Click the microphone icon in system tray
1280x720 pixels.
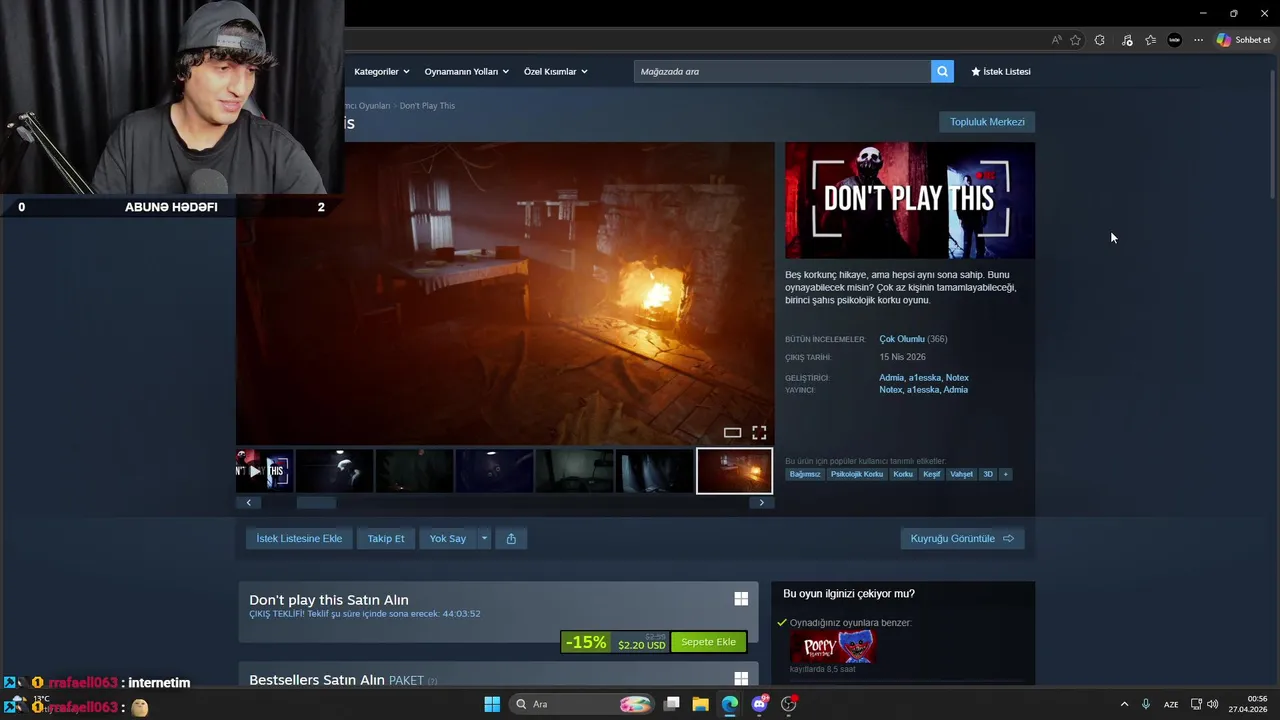1146,704
